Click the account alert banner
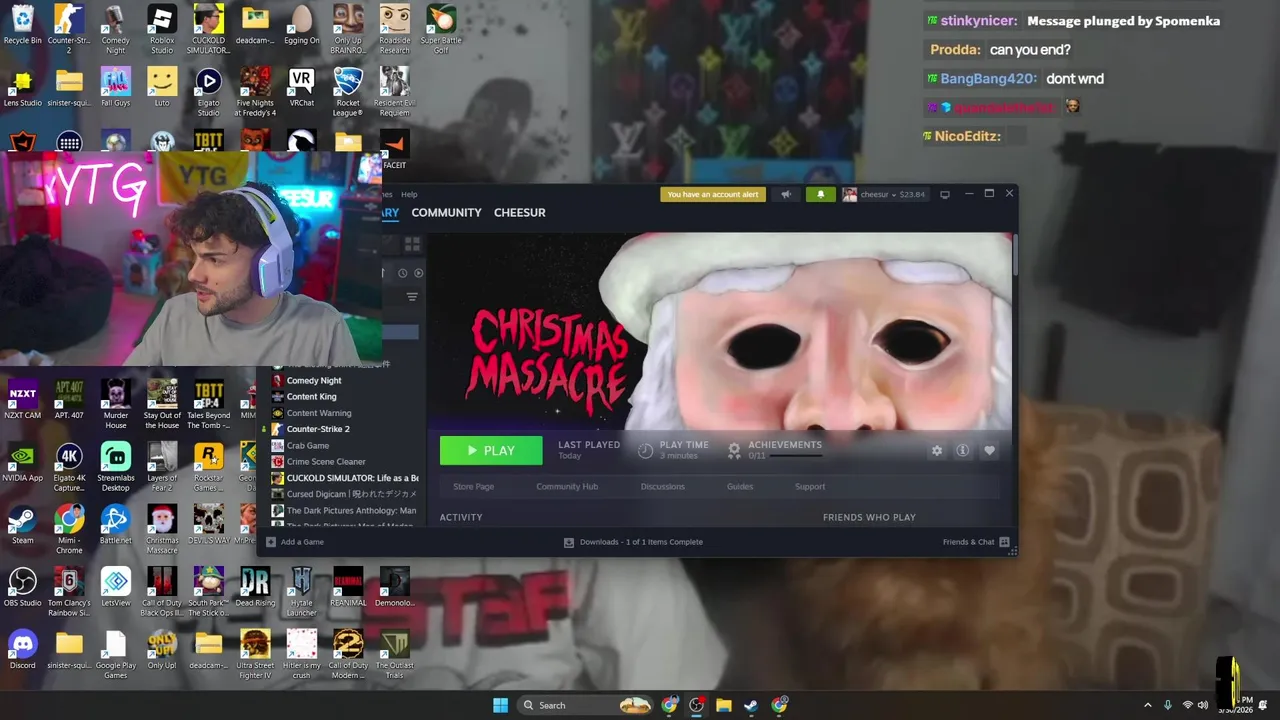This screenshot has height=720, width=1280. (713, 194)
